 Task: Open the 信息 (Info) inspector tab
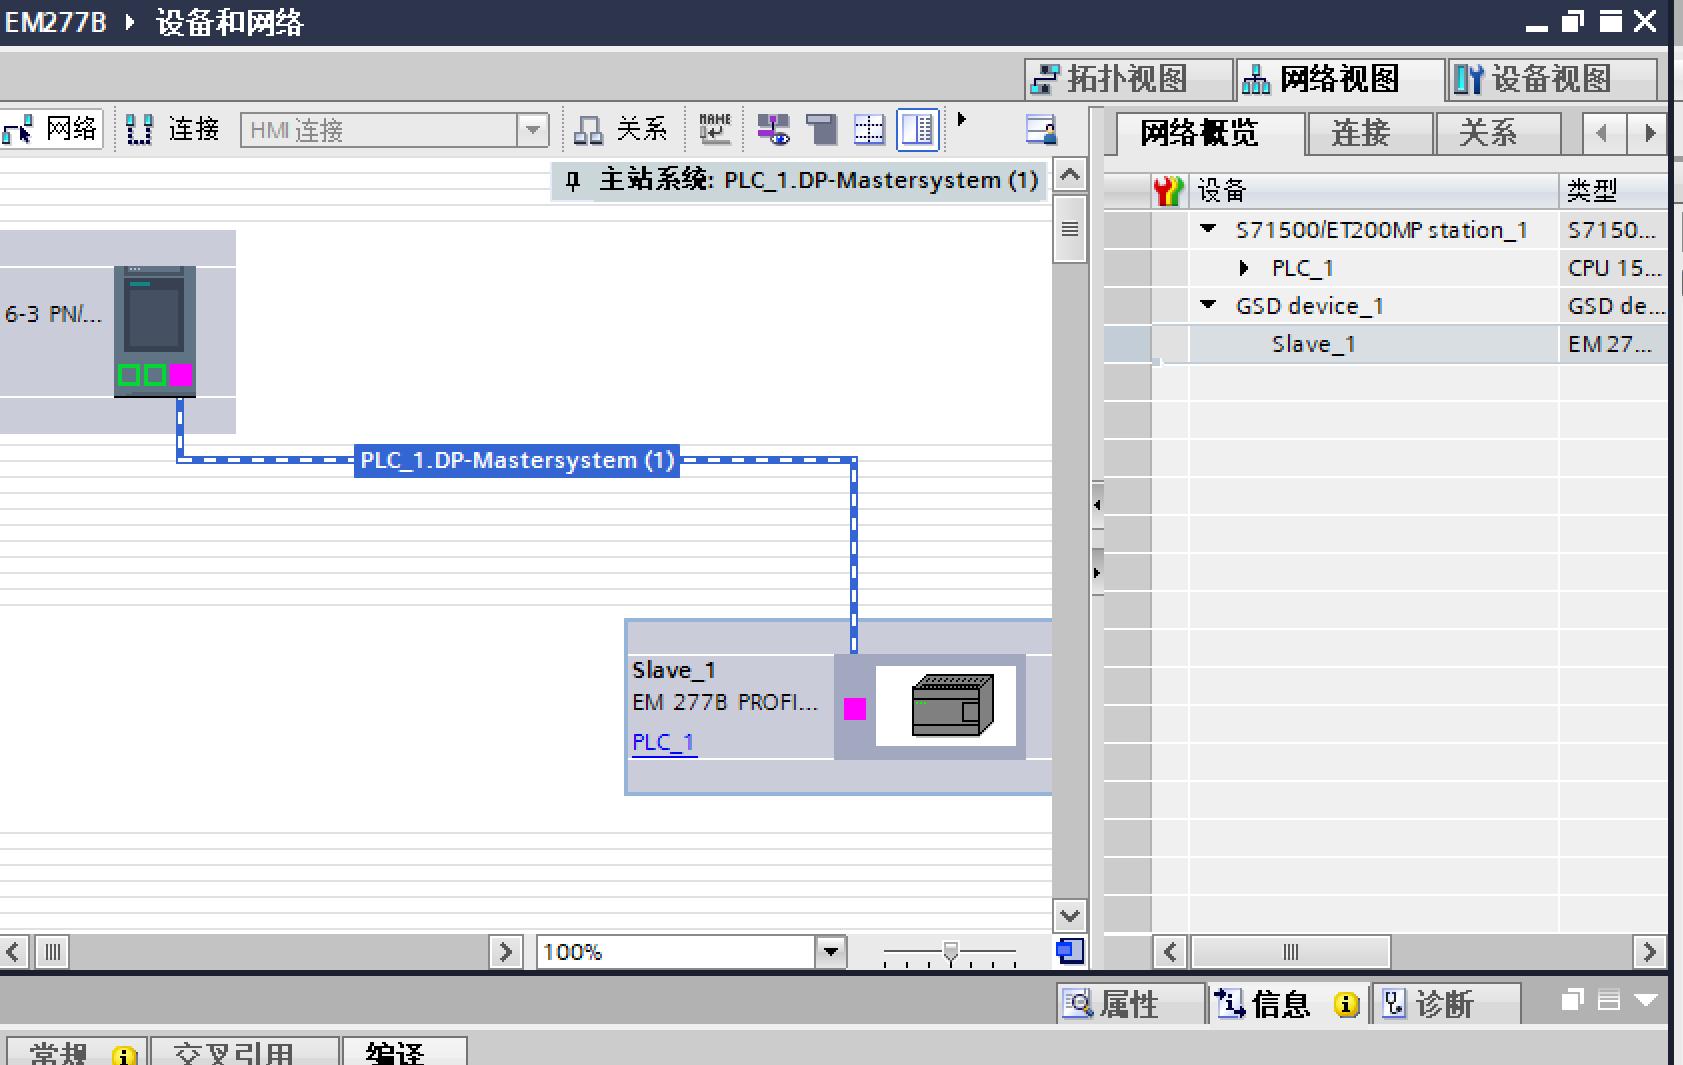pos(1289,1004)
